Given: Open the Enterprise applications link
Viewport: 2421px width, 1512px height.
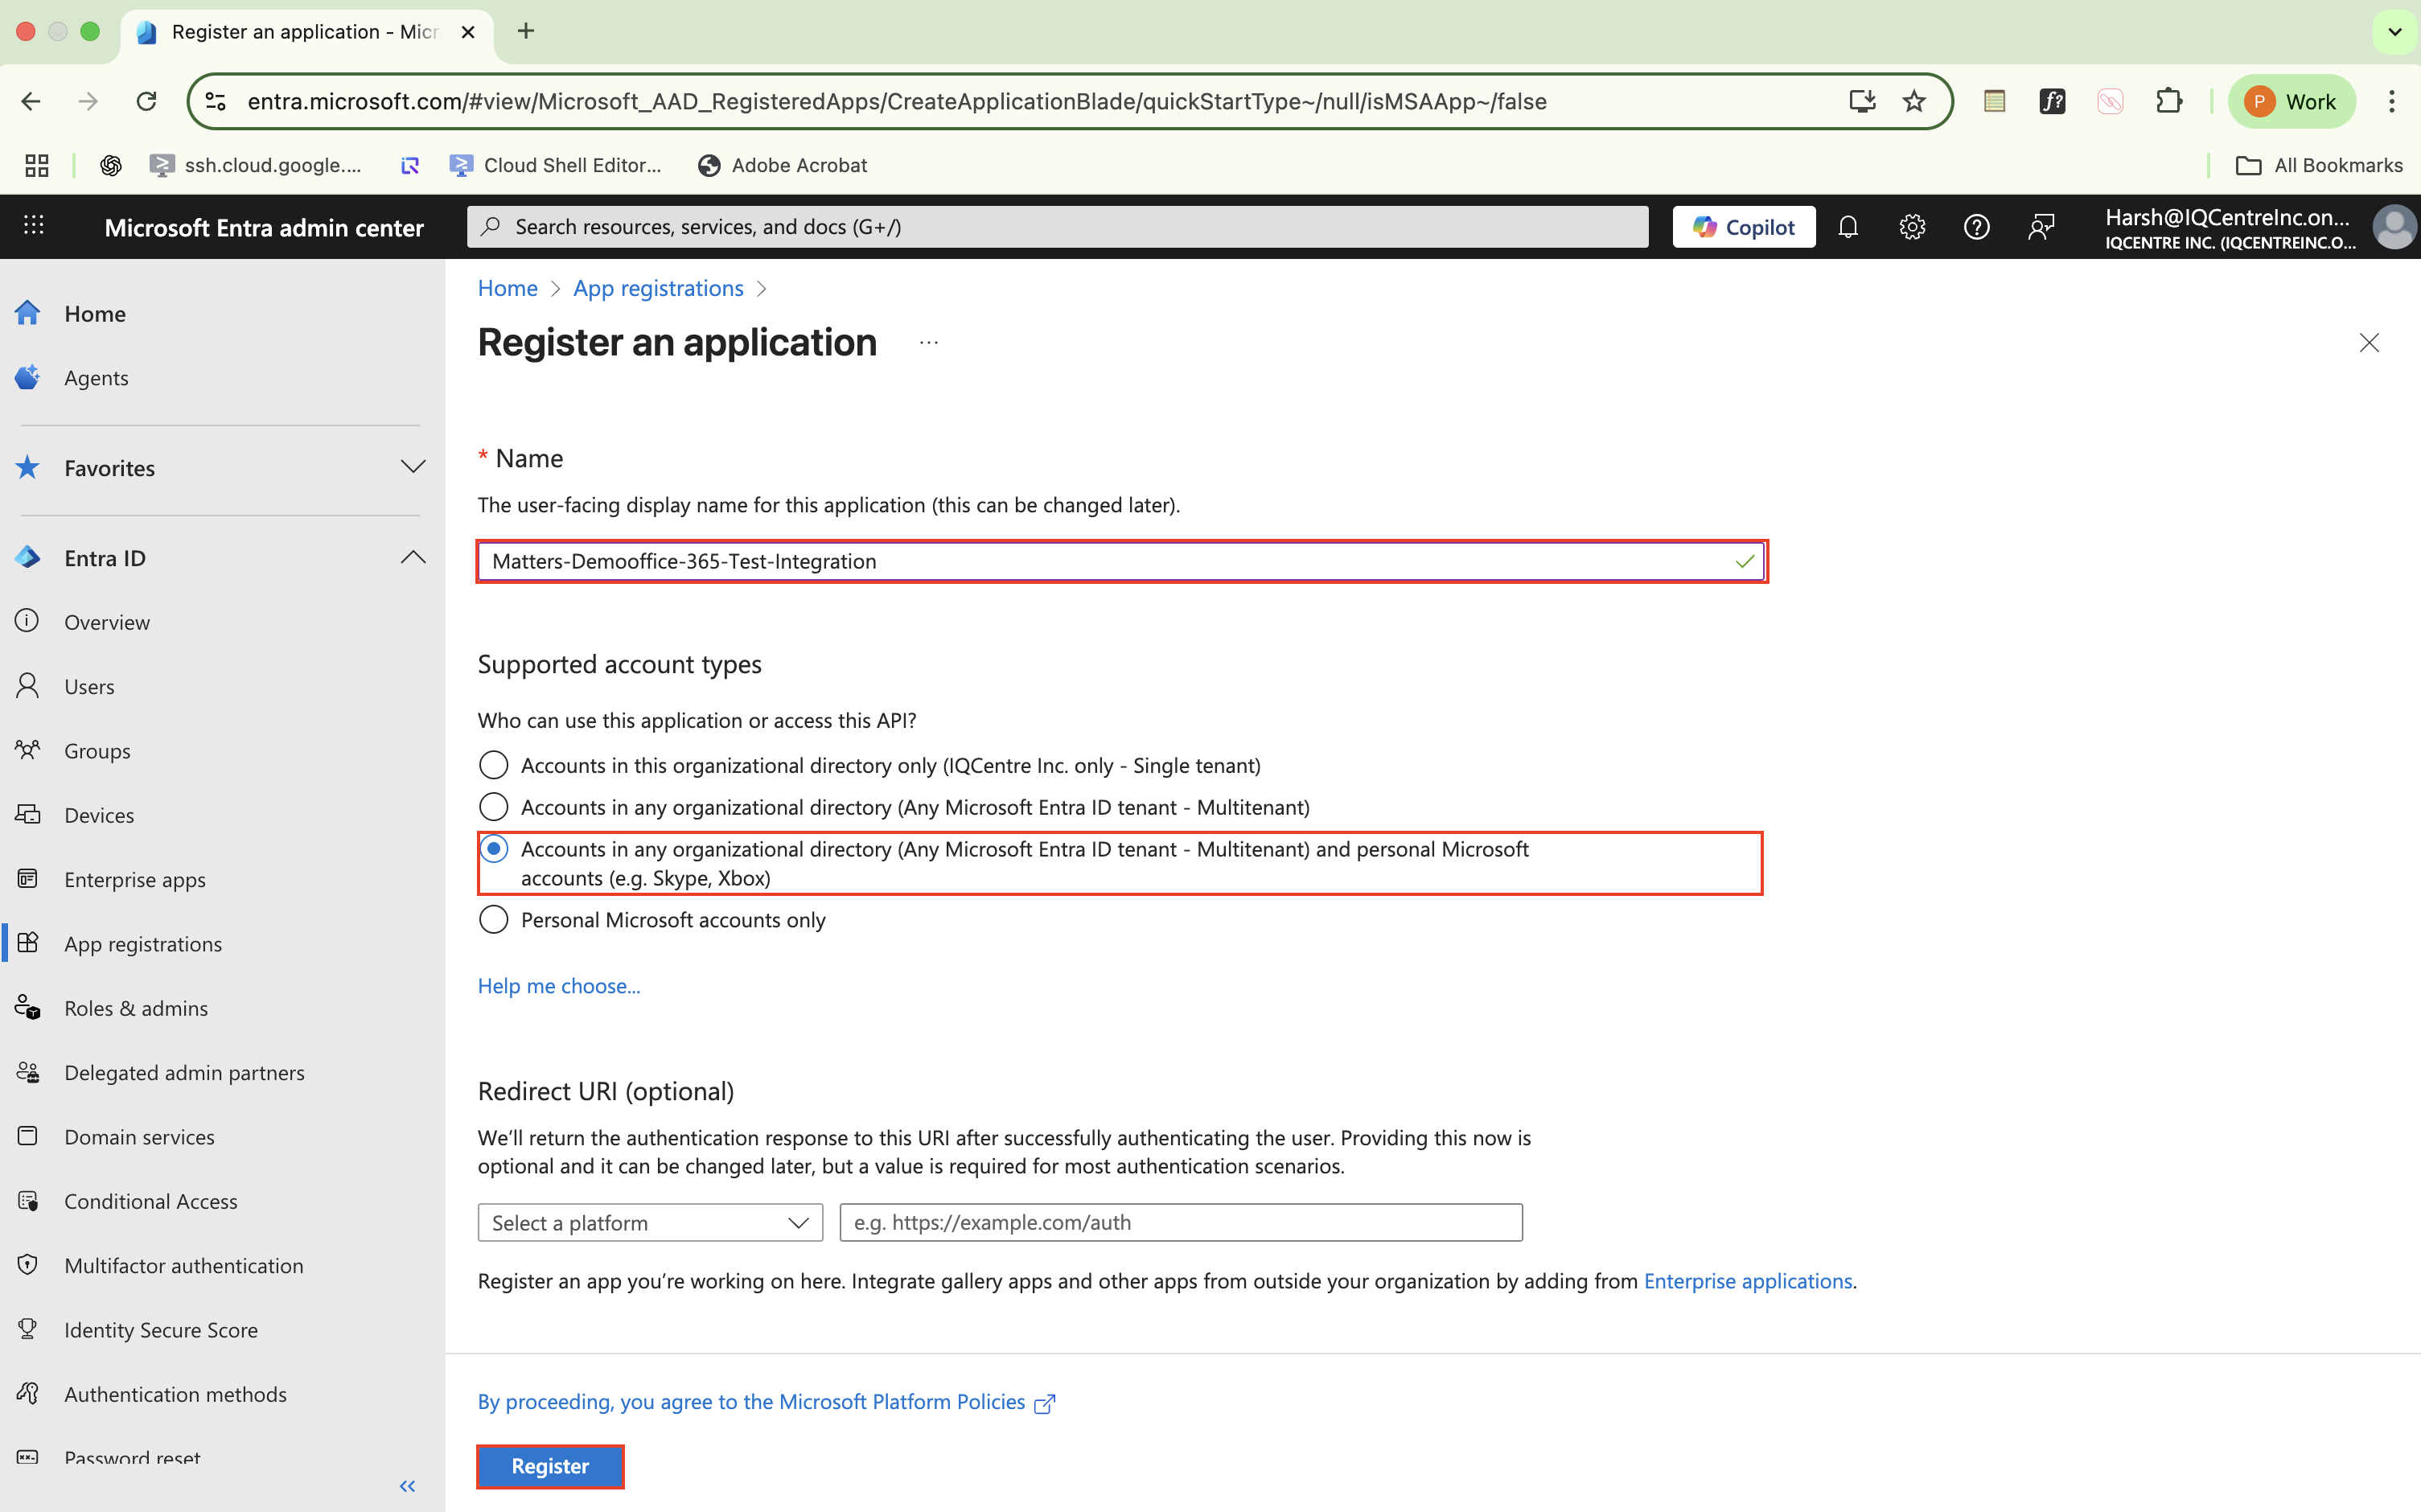Looking at the screenshot, I should click(x=1748, y=1281).
